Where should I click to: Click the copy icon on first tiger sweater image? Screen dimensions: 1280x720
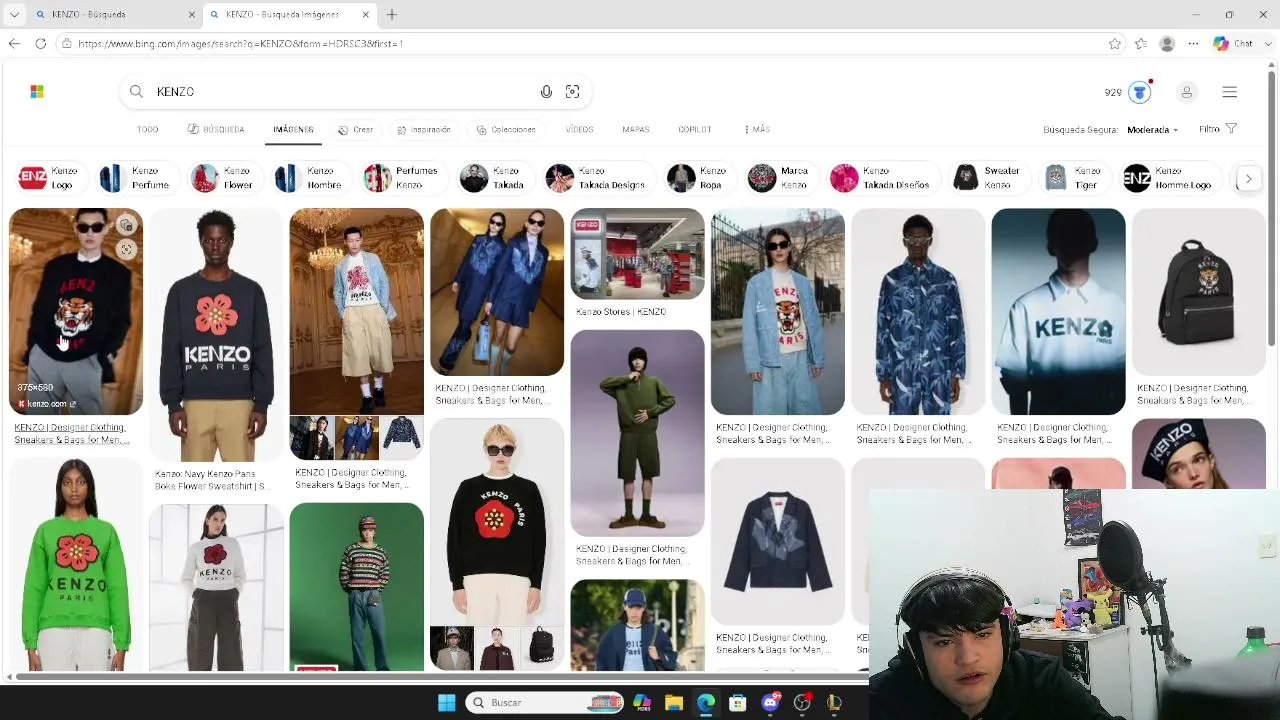(126, 225)
